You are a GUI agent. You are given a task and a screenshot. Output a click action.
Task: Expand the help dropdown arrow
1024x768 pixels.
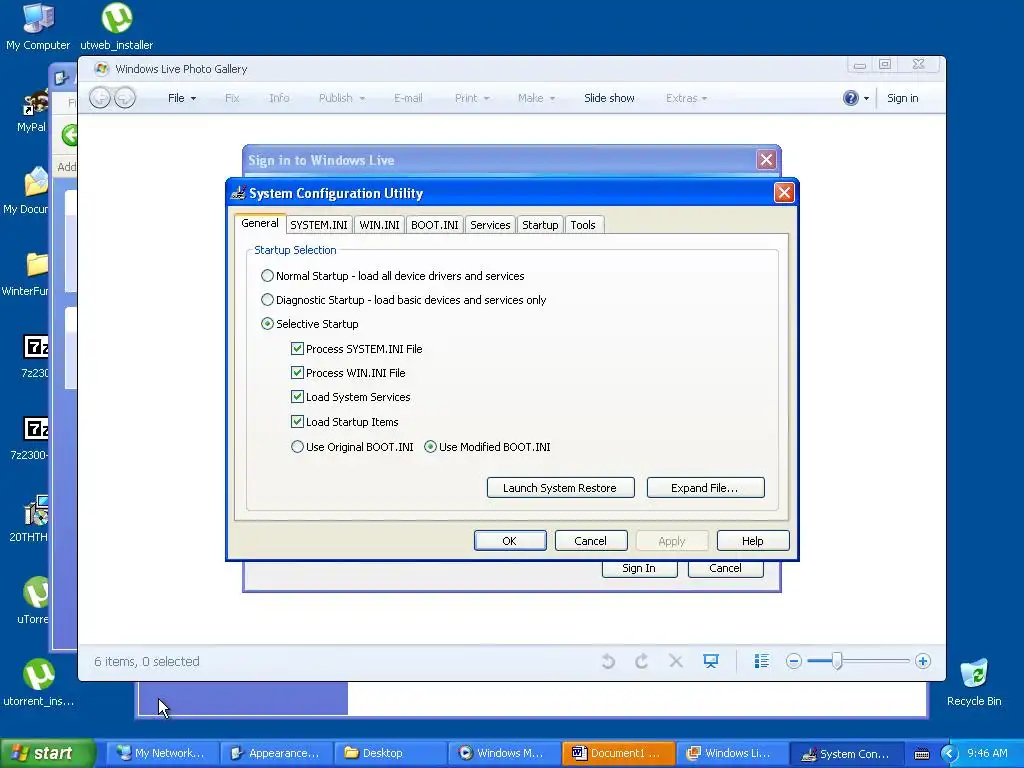[867, 99]
